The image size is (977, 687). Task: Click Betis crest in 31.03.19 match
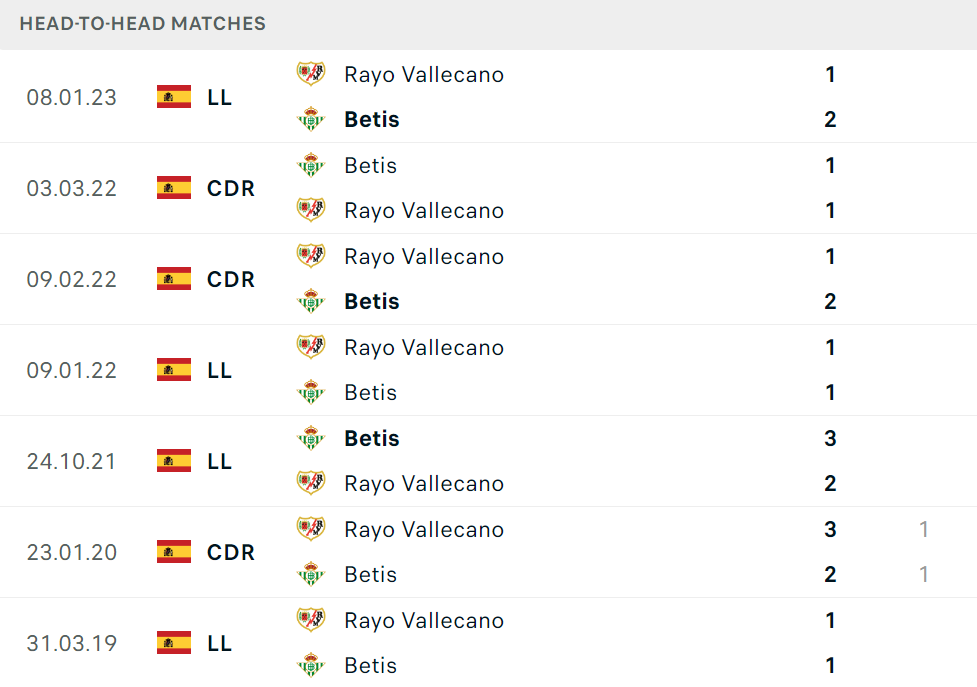pos(310,665)
